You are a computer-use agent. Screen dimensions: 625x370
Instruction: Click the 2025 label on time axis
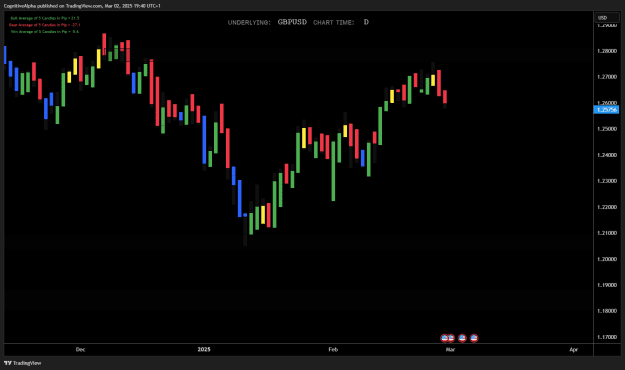coord(204,349)
